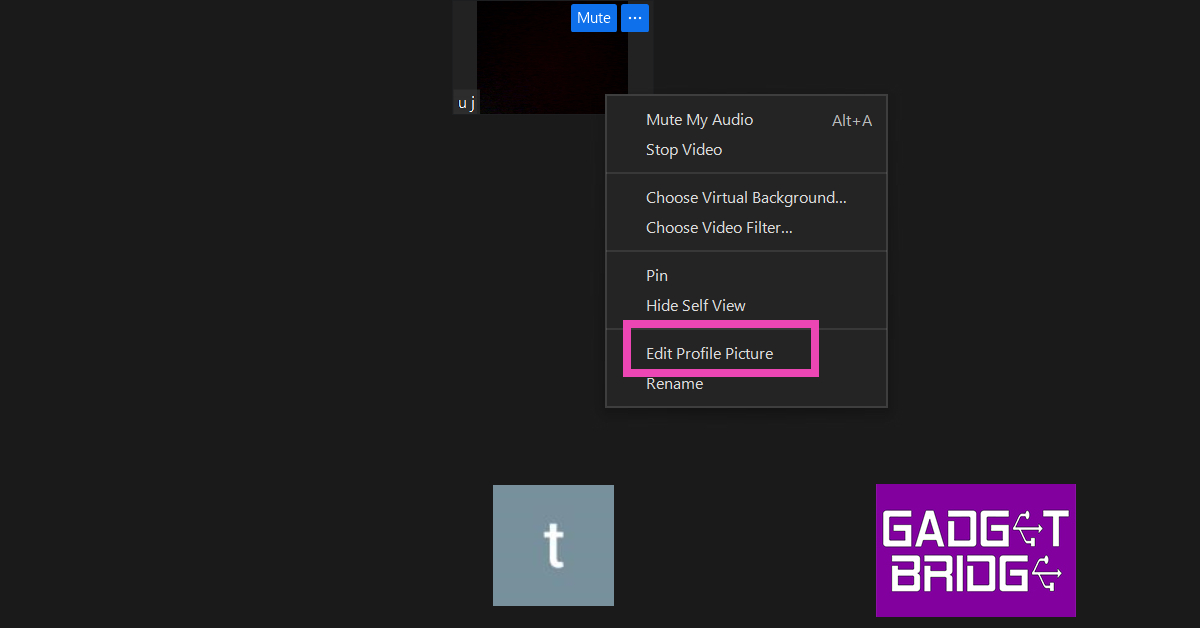Open Choose Virtual Background option
Viewport: 1200px width, 628px height.
pyautogui.click(x=746, y=198)
